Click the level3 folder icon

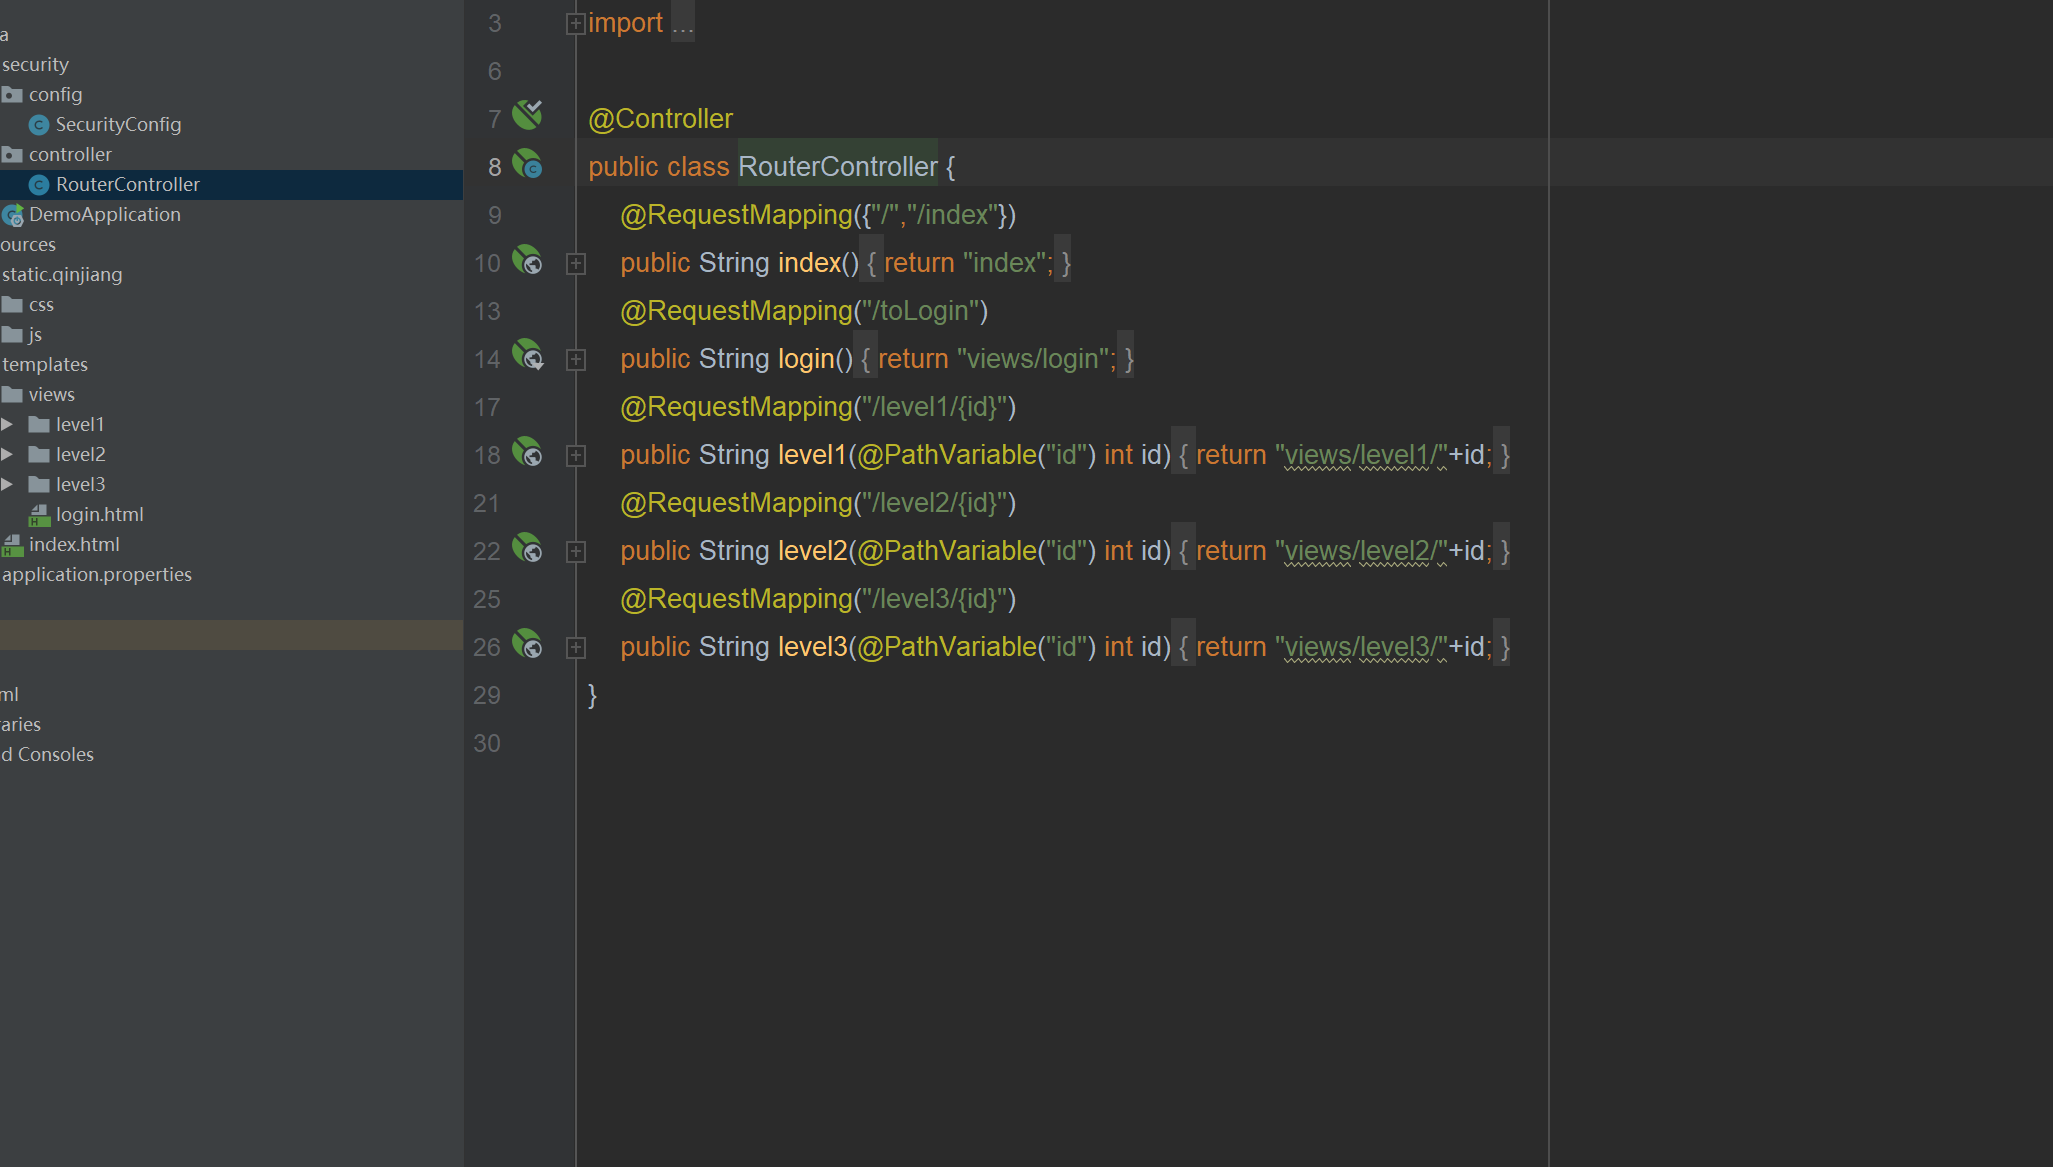pos(39,485)
